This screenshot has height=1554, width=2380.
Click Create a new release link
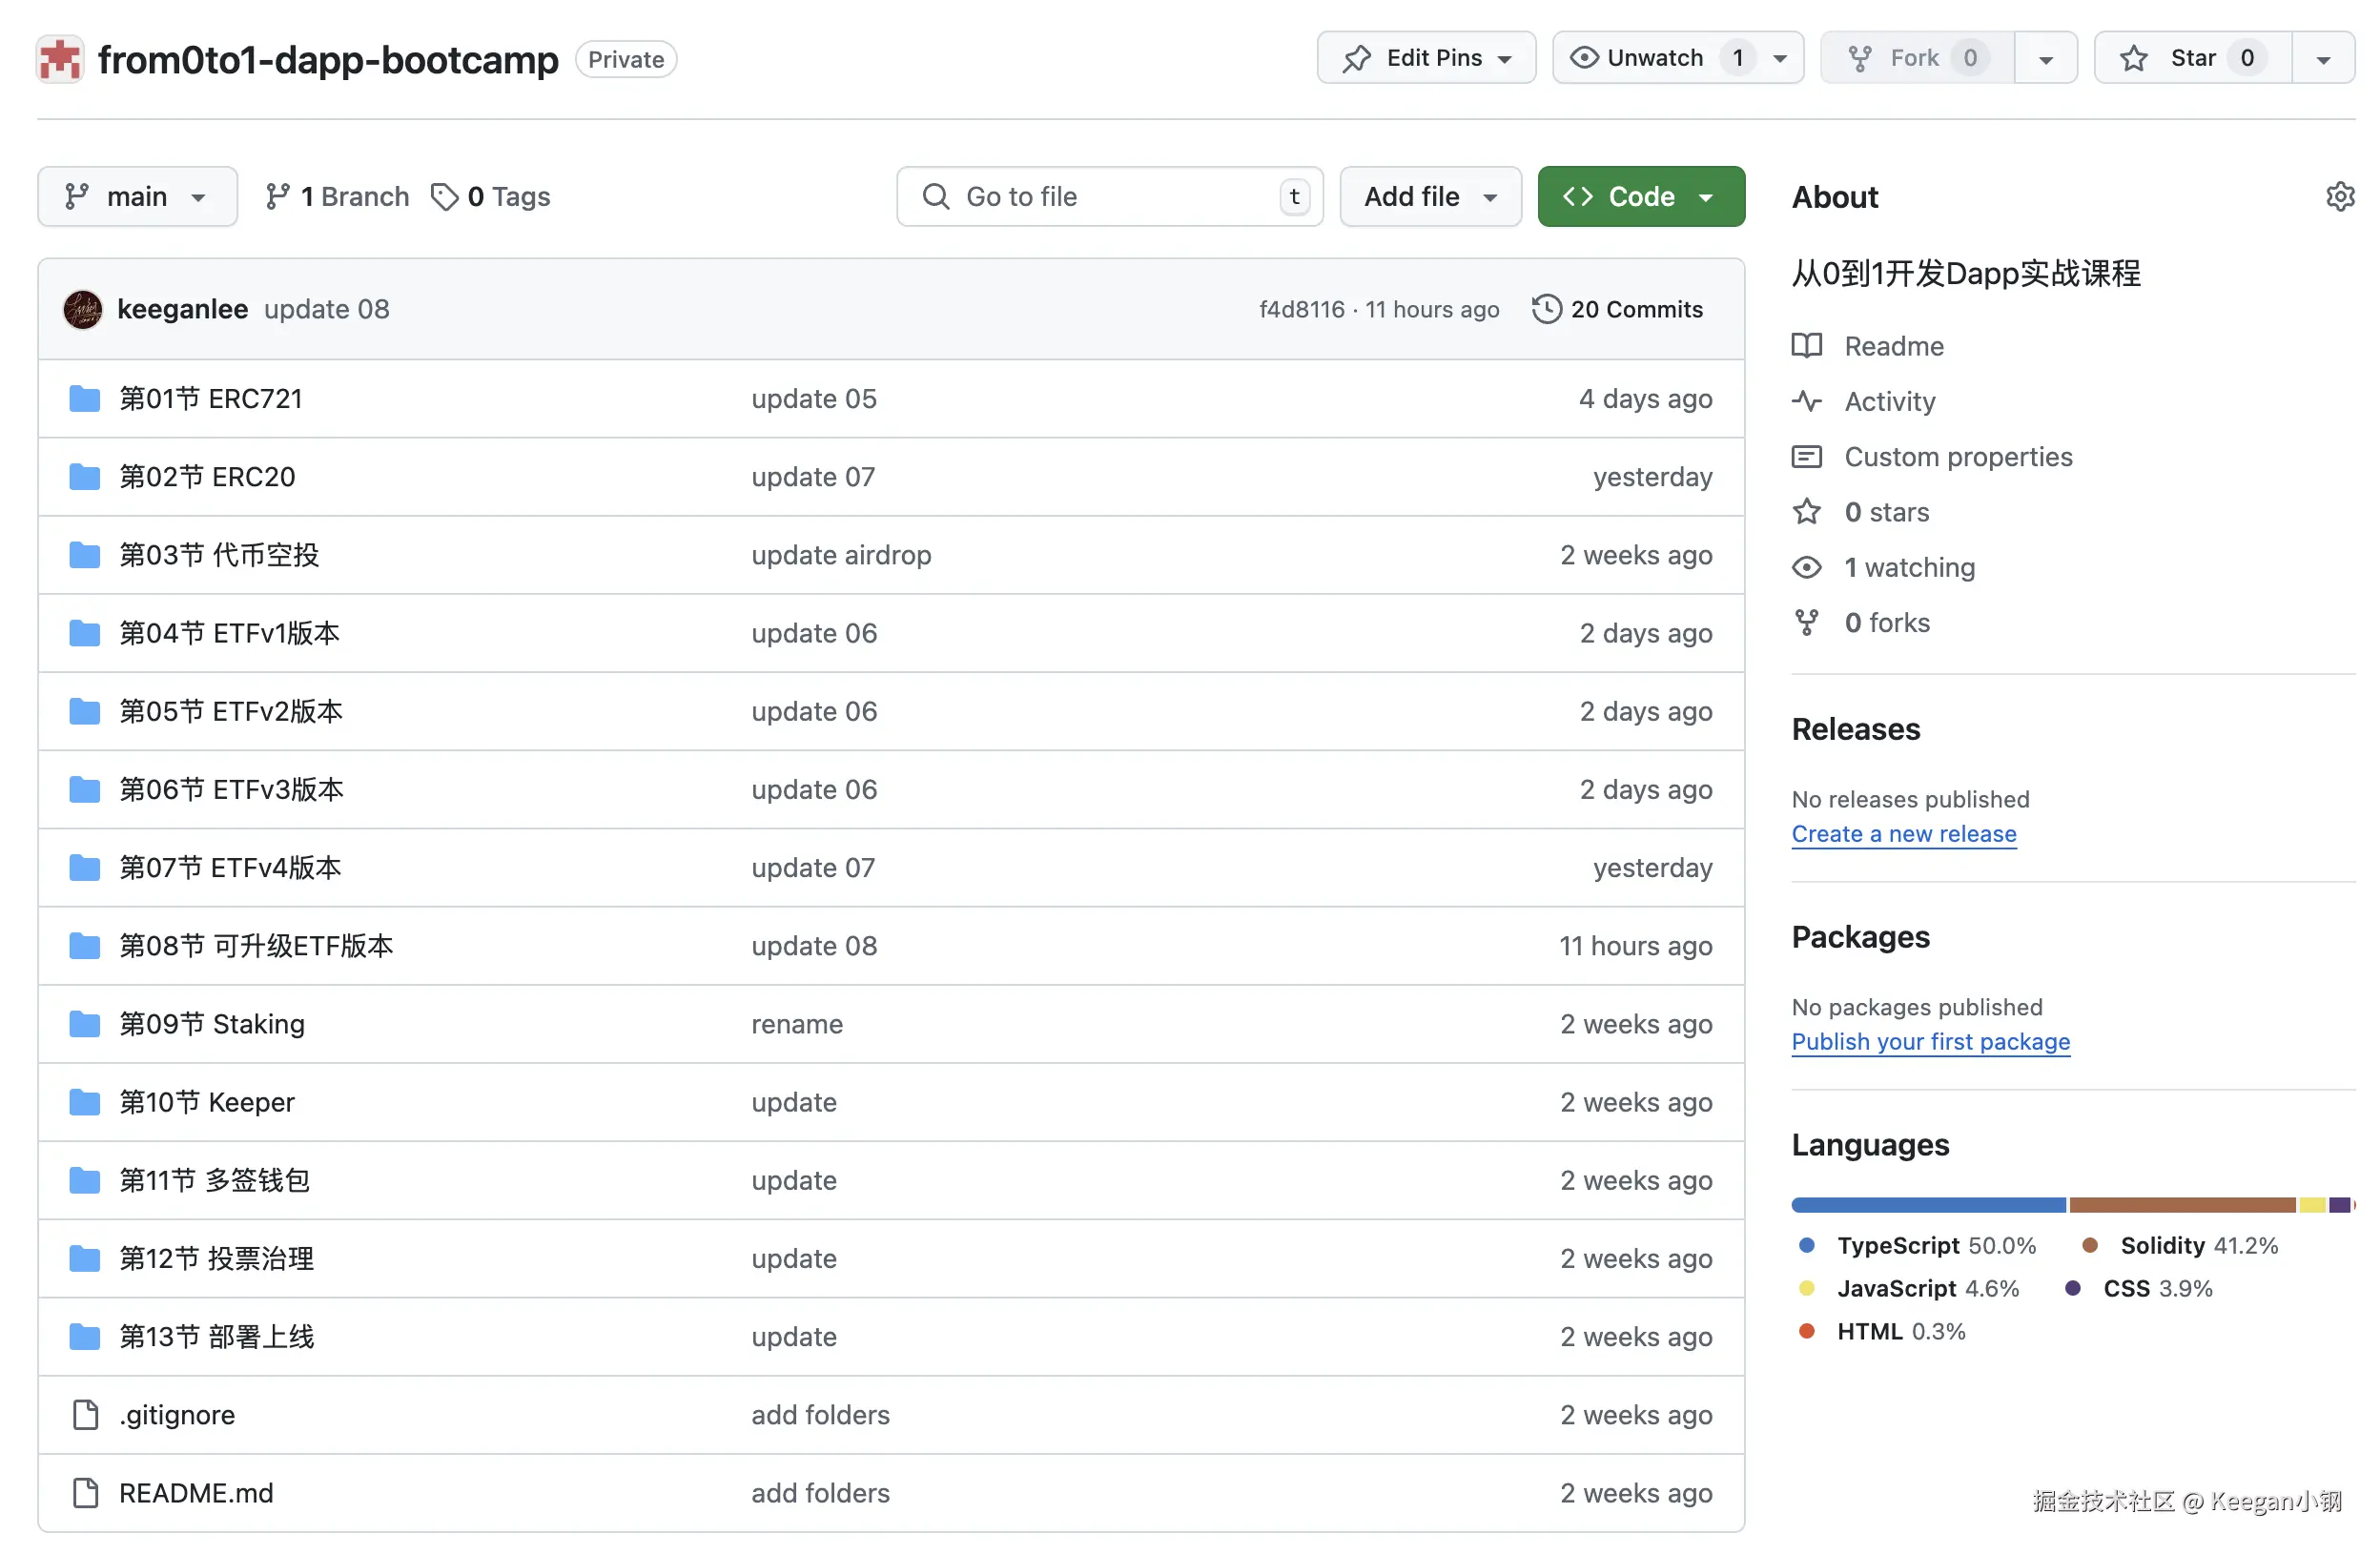[x=1903, y=833]
